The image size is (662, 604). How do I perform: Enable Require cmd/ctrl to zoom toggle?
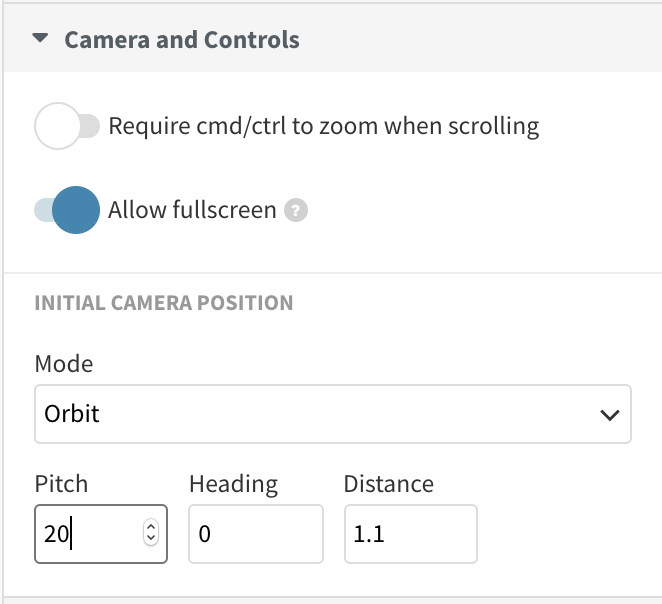(66, 127)
